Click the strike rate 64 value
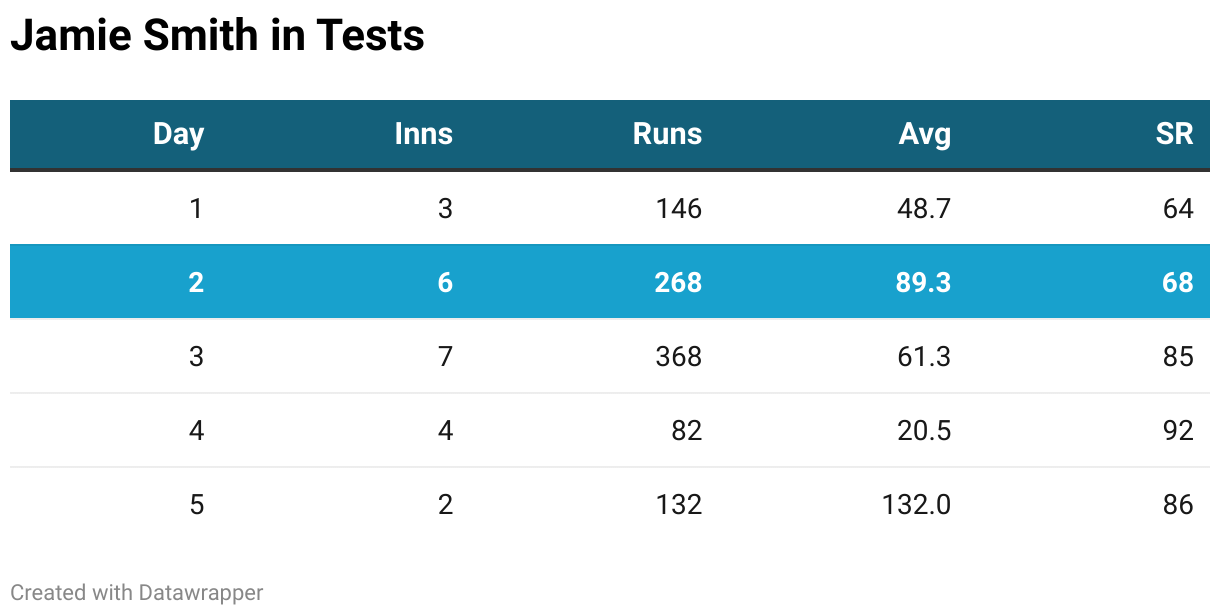This screenshot has width=1220, height=616. click(x=1178, y=208)
